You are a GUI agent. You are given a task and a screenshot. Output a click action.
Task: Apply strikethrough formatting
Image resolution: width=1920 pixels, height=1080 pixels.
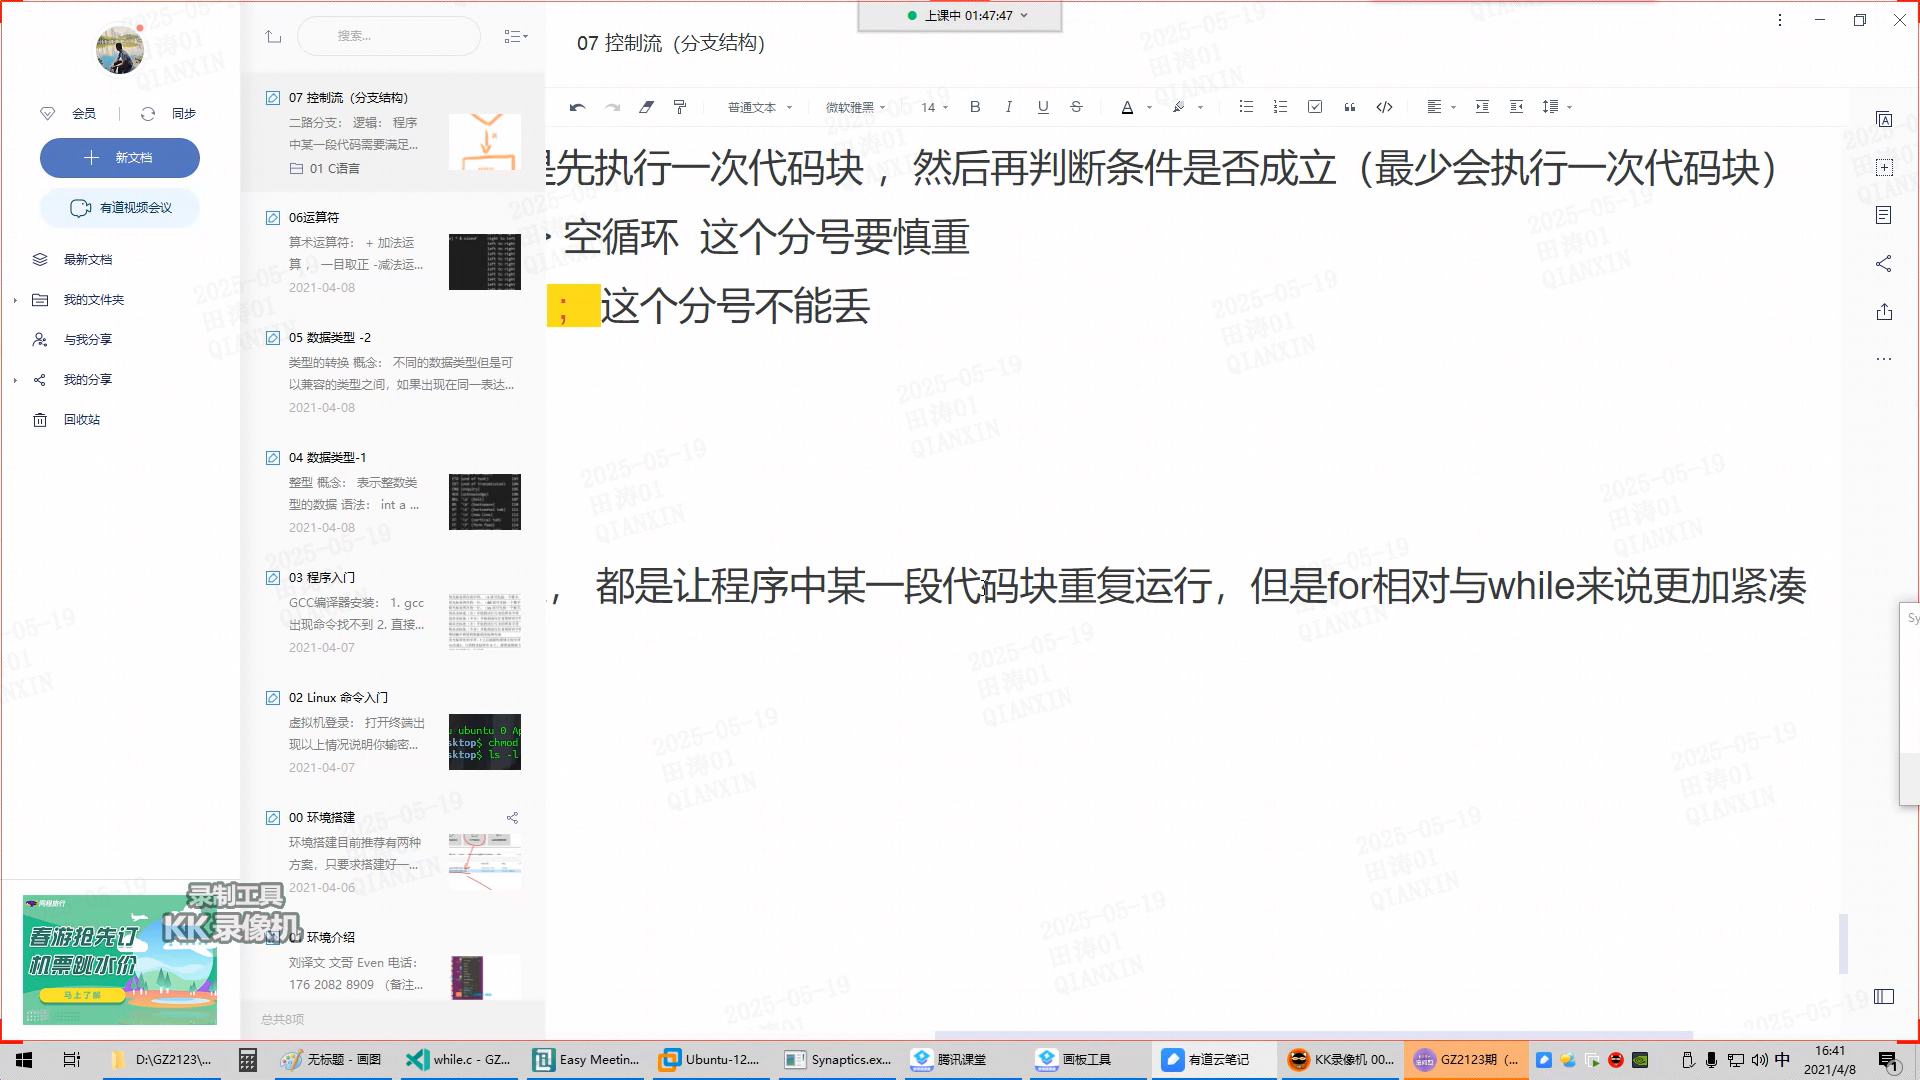[x=1076, y=107]
